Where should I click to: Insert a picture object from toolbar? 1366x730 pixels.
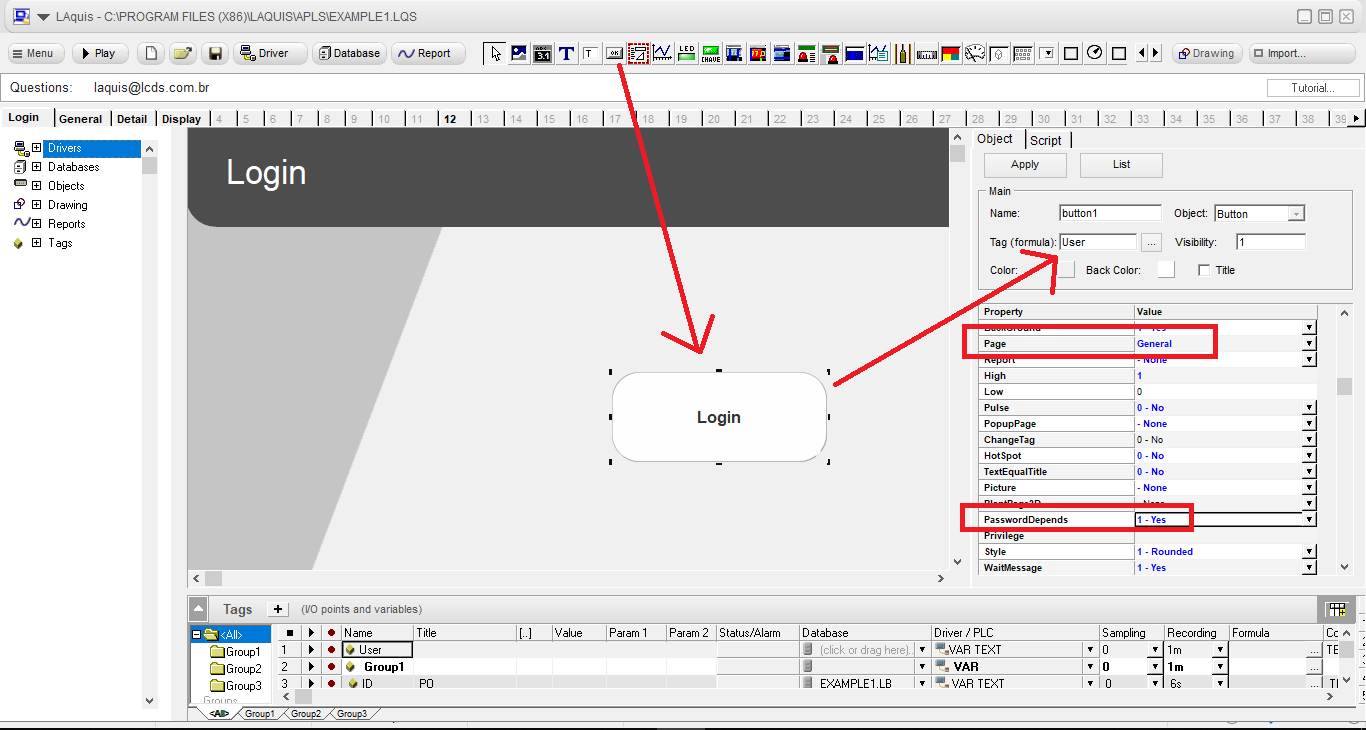tap(519, 53)
